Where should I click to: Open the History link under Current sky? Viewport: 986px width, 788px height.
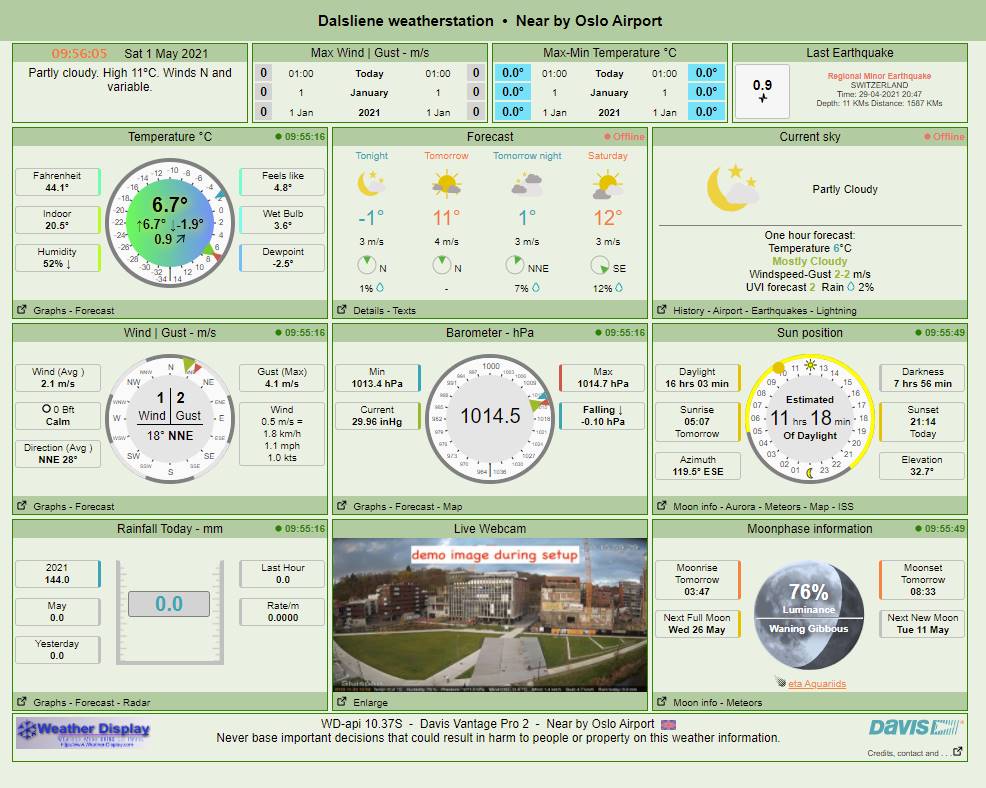[x=689, y=311]
